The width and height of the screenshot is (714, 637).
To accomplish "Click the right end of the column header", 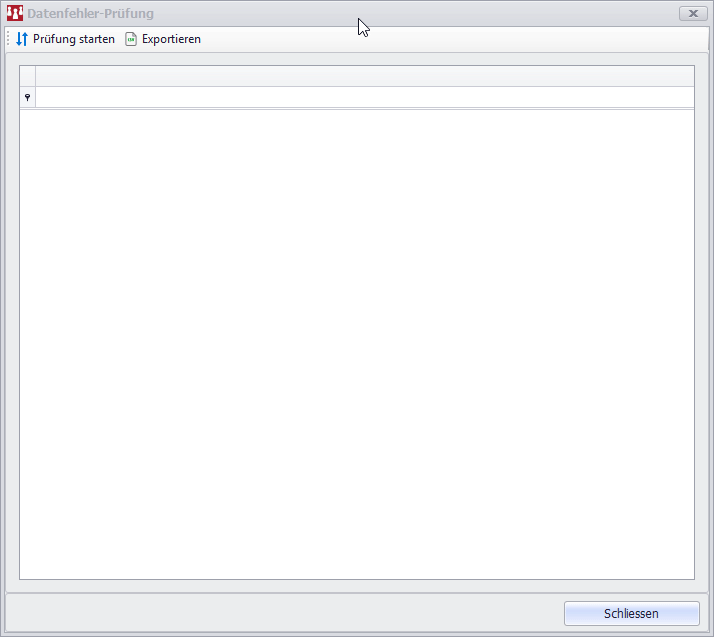I will click(x=680, y=76).
